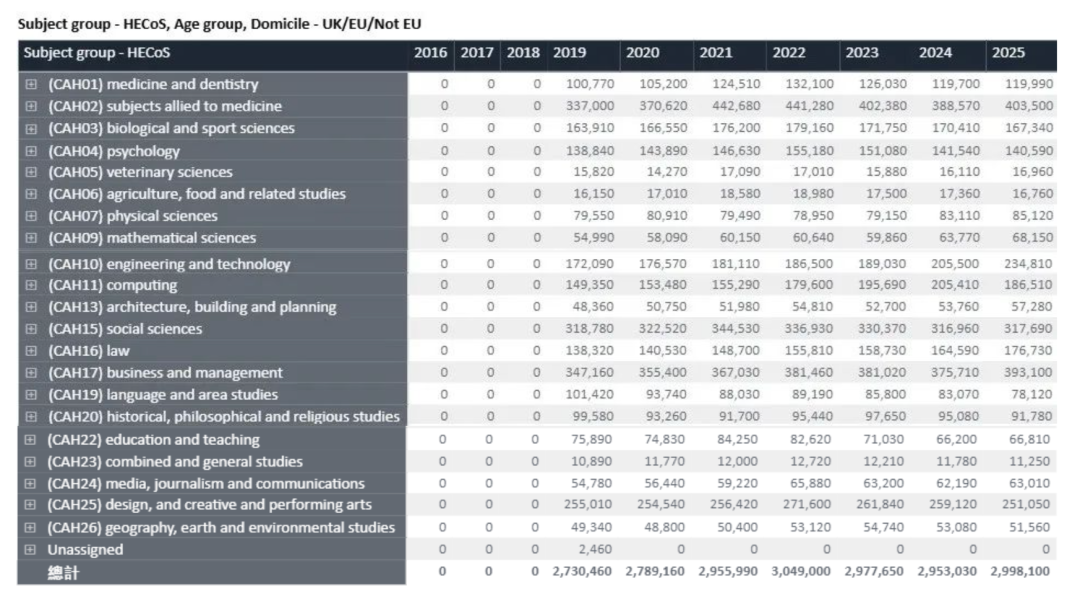Expand the (CAH01) medicine and dentistry row
Image resolution: width=1080 pixels, height=602 pixels.
[31, 84]
